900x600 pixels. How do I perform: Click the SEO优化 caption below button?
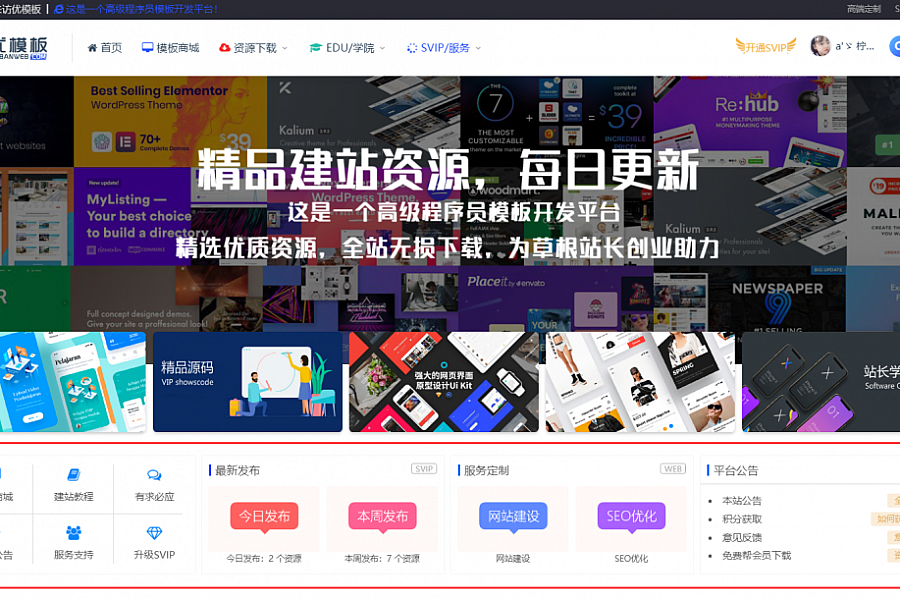(631, 559)
